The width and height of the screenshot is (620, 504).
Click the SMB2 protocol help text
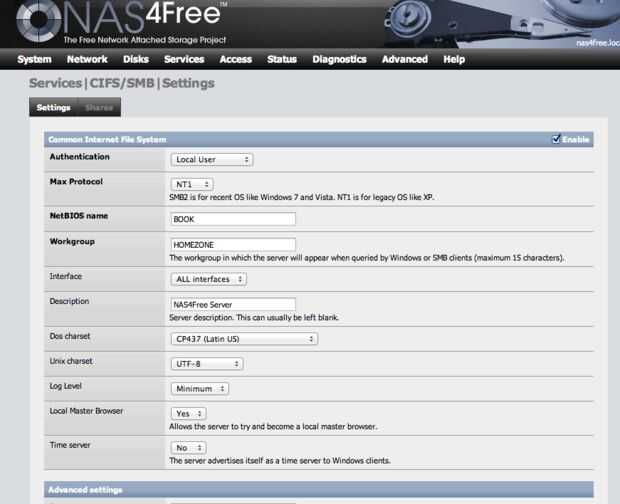302,197
